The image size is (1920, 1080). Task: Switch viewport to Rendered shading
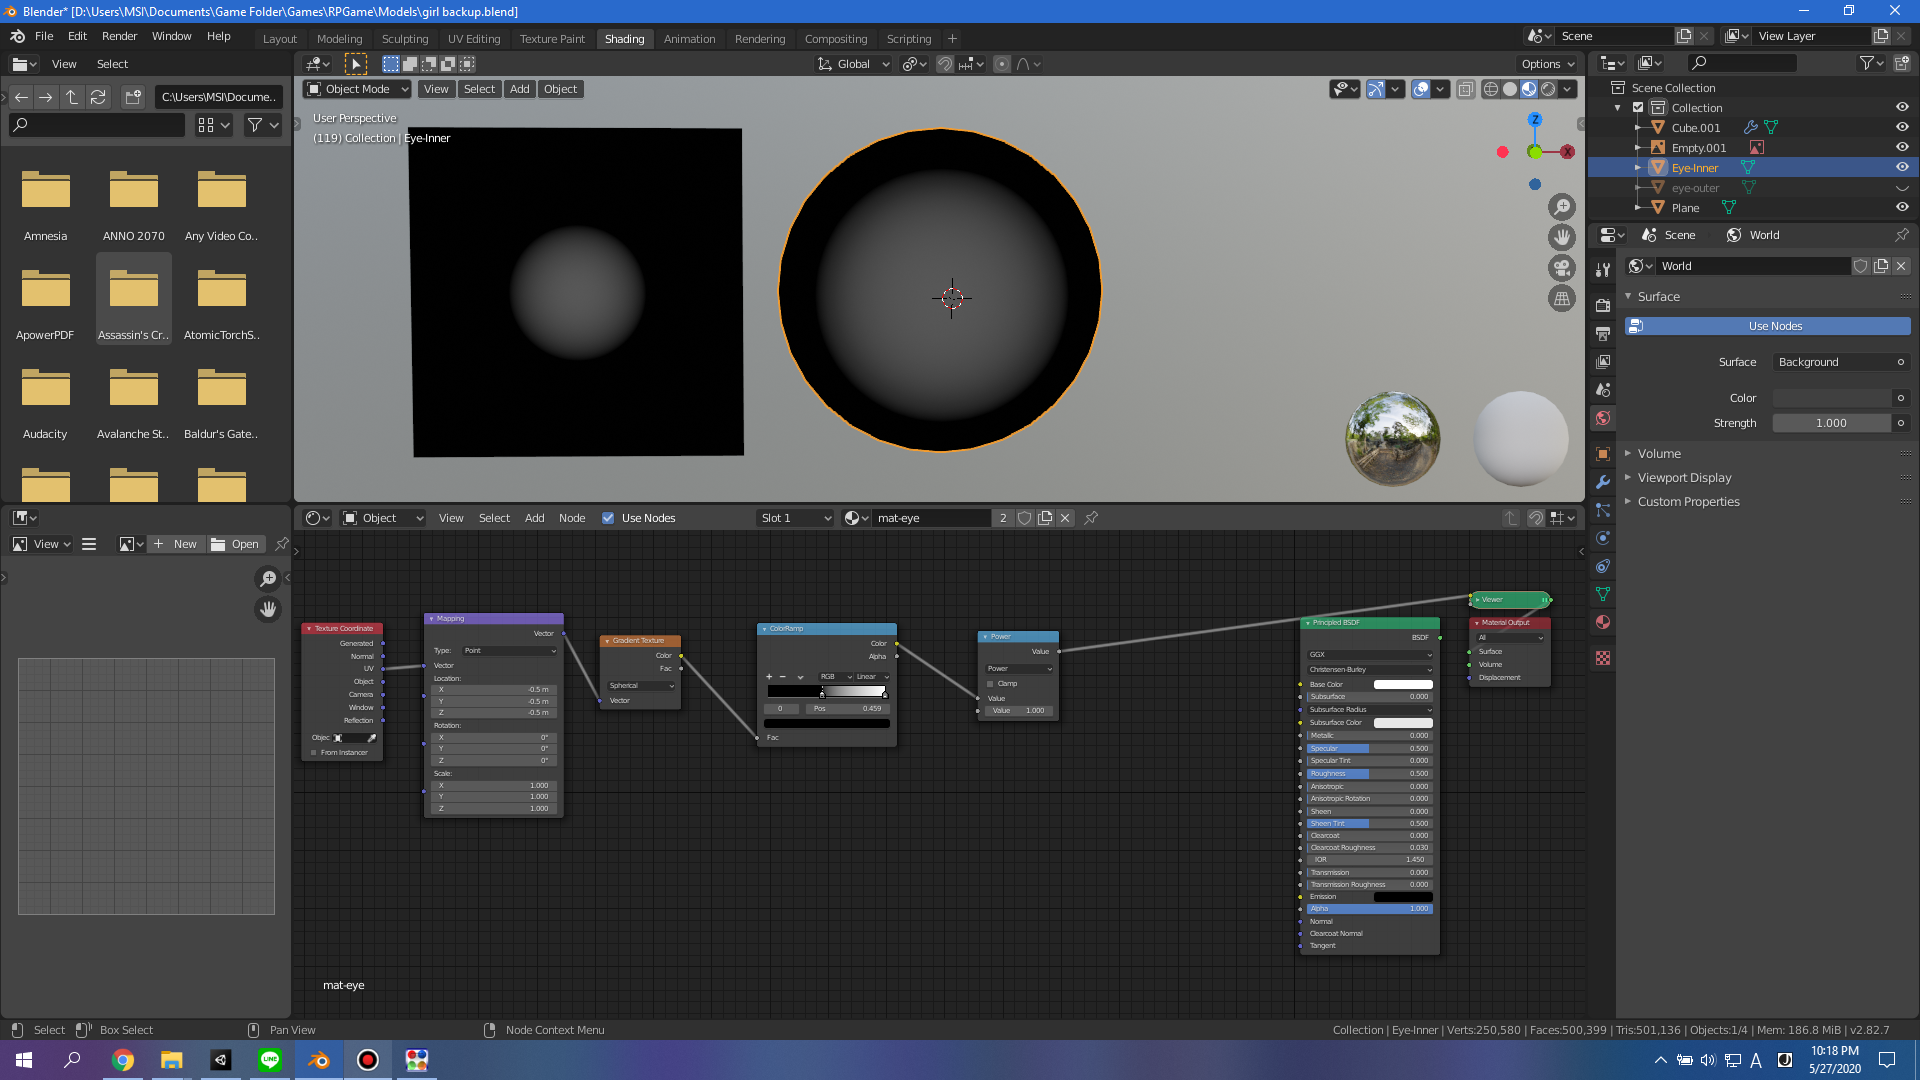tap(1548, 89)
